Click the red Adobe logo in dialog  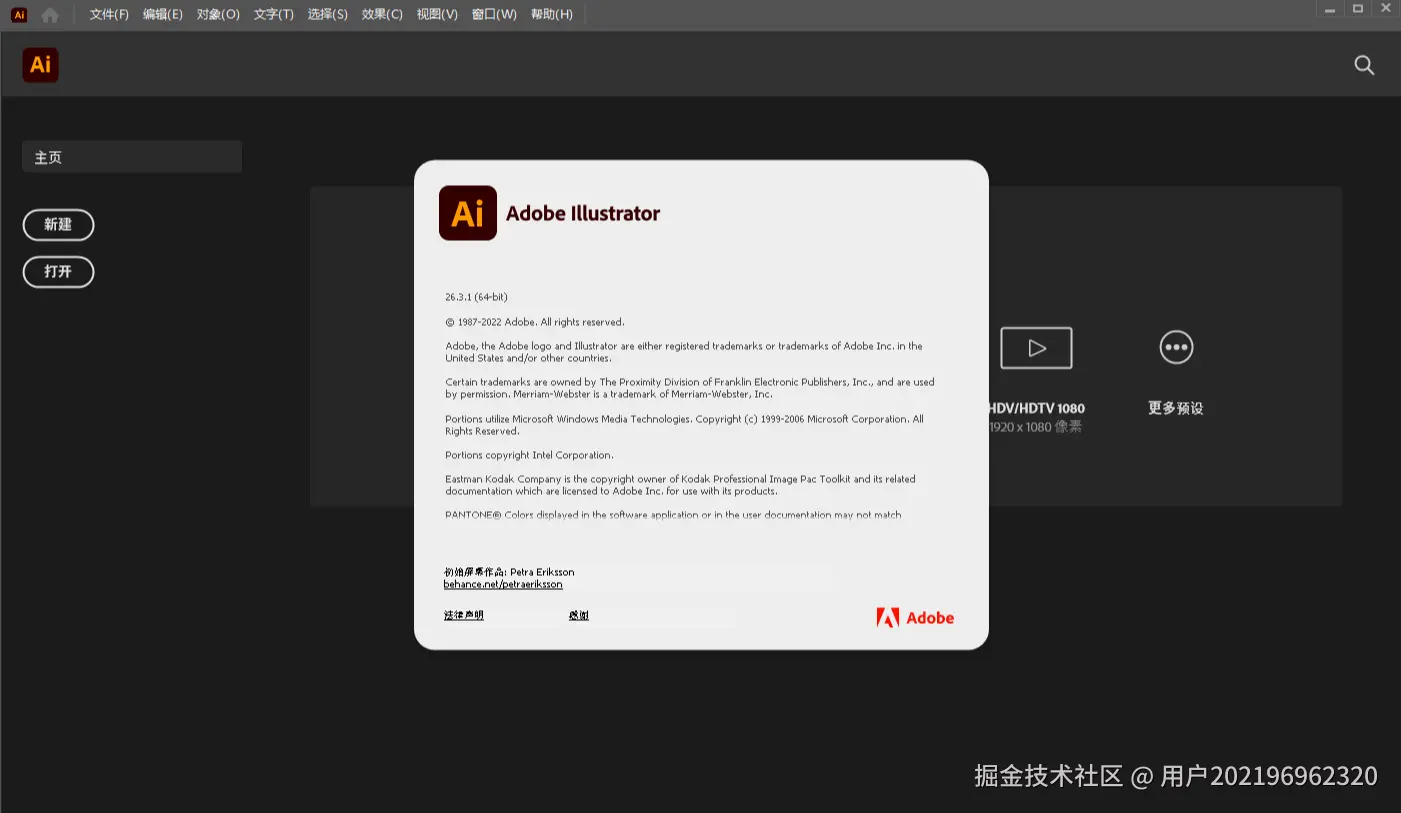pyautogui.click(x=915, y=618)
